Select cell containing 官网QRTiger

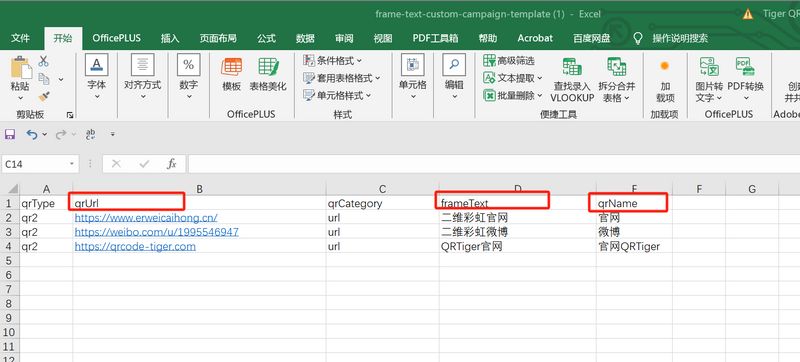634,247
